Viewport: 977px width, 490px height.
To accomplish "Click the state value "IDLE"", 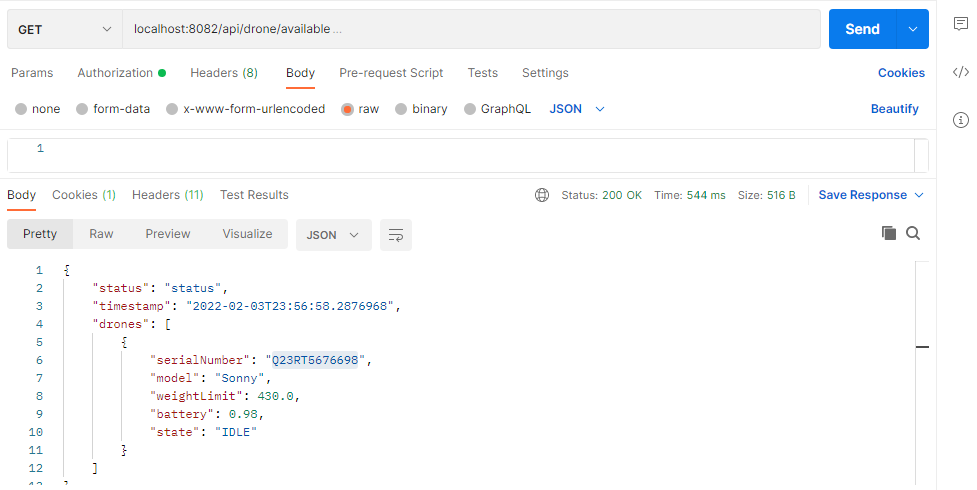I will pos(236,433).
